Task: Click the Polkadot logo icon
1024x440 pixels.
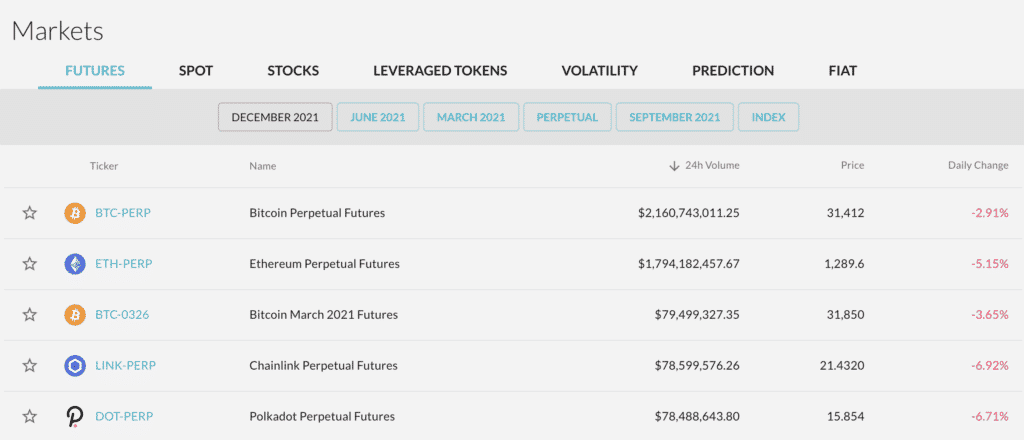Action: point(75,416)
